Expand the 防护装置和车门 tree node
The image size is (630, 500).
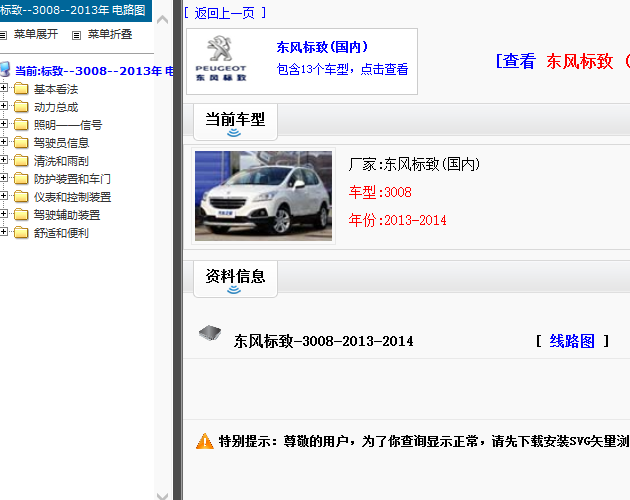(3, 178)
